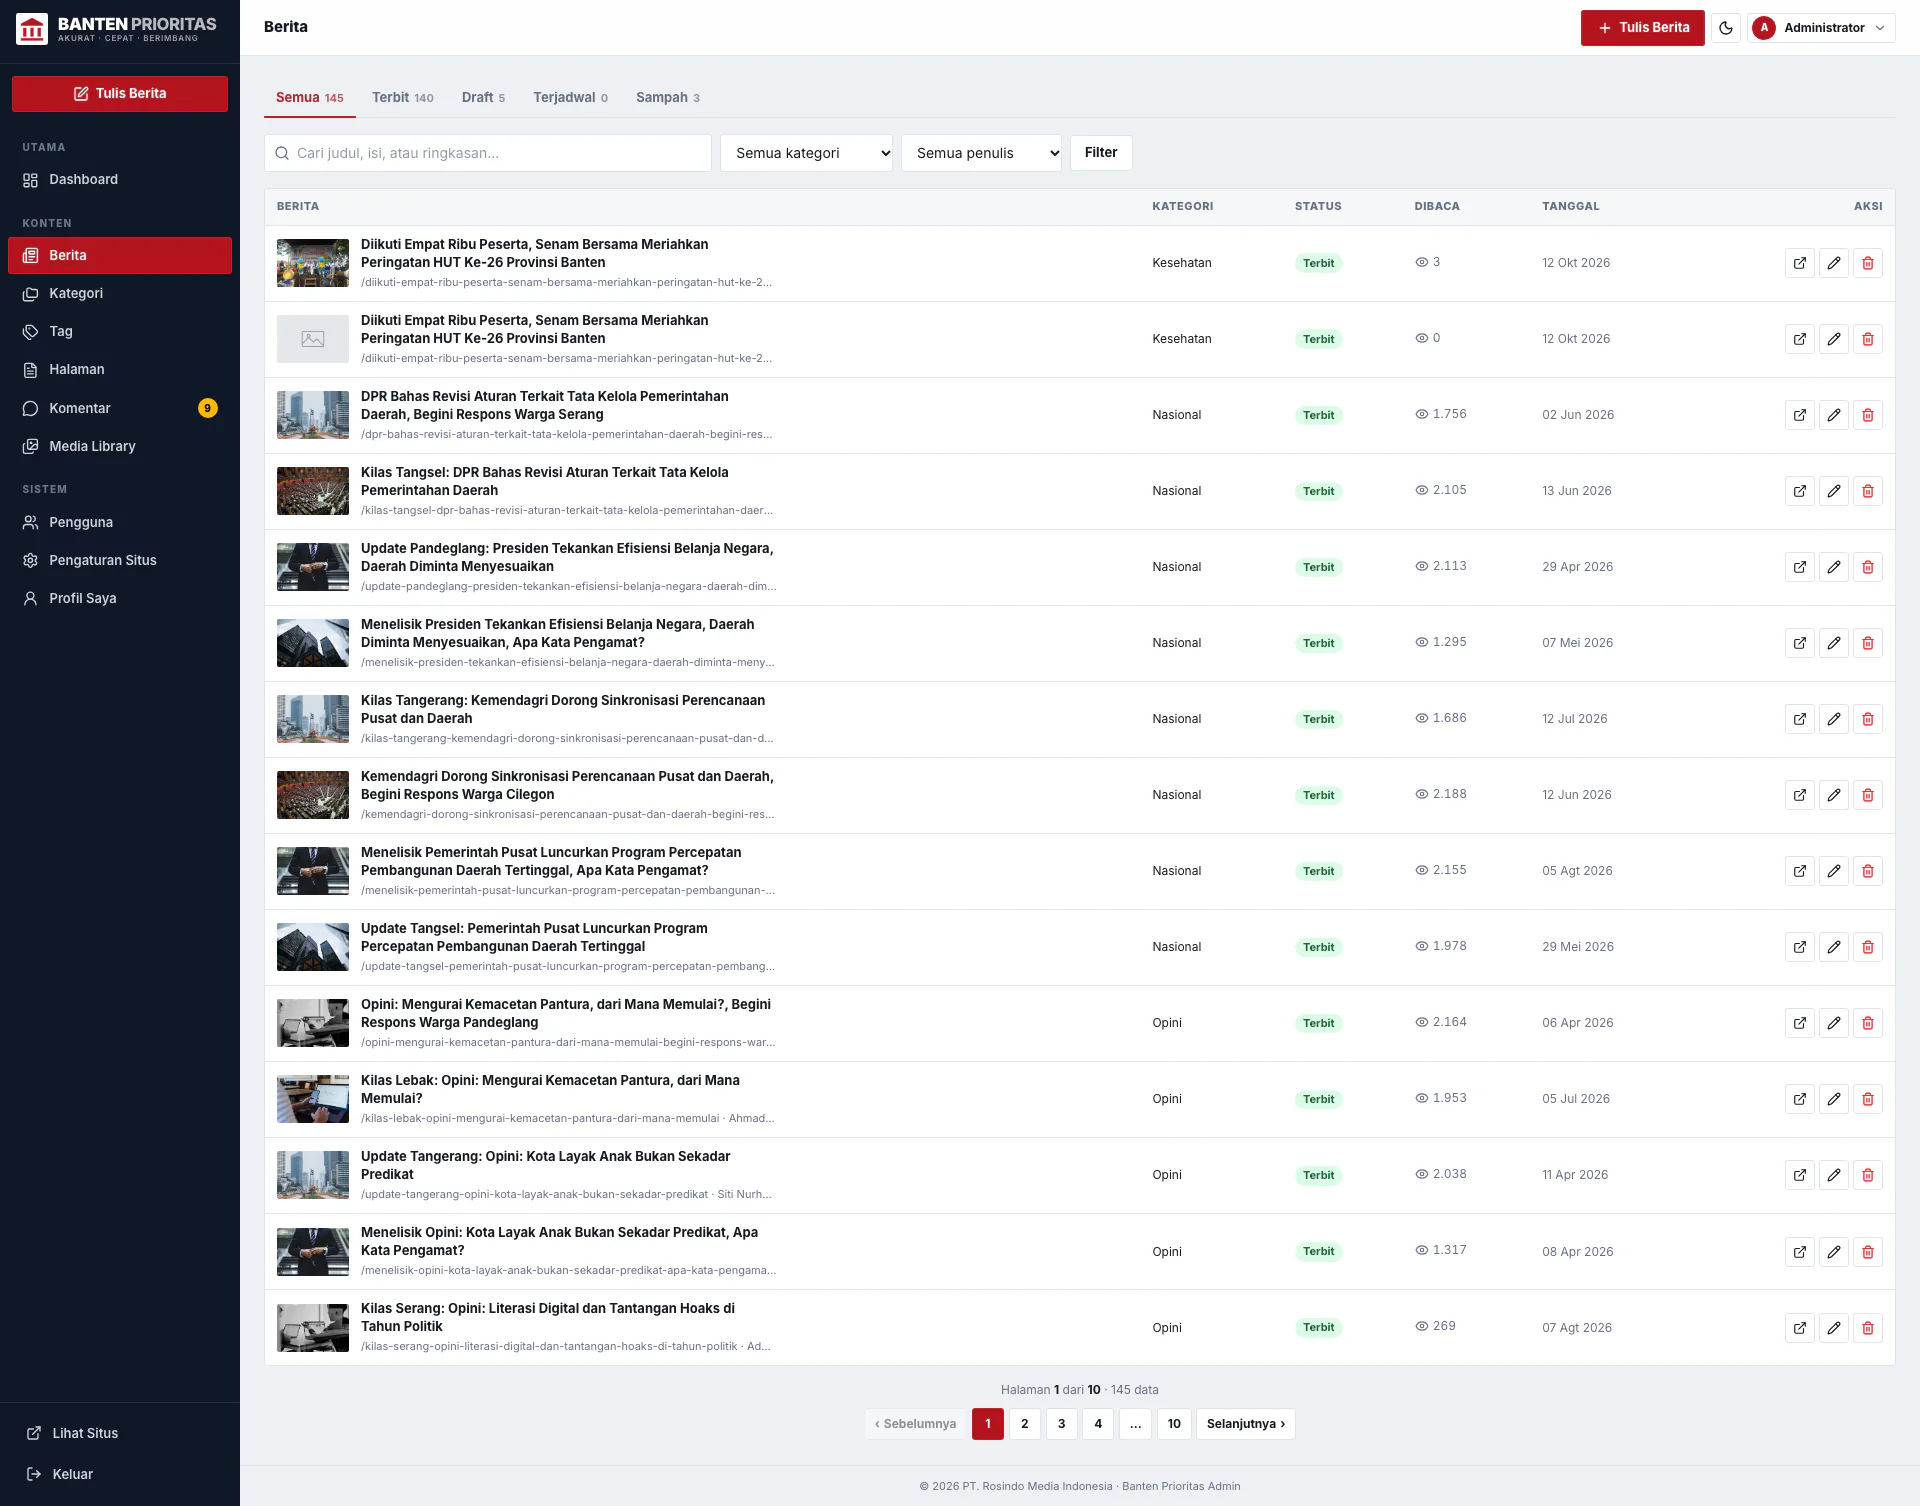Expand the Semua kategori dropdown

(x=806, y=153)
